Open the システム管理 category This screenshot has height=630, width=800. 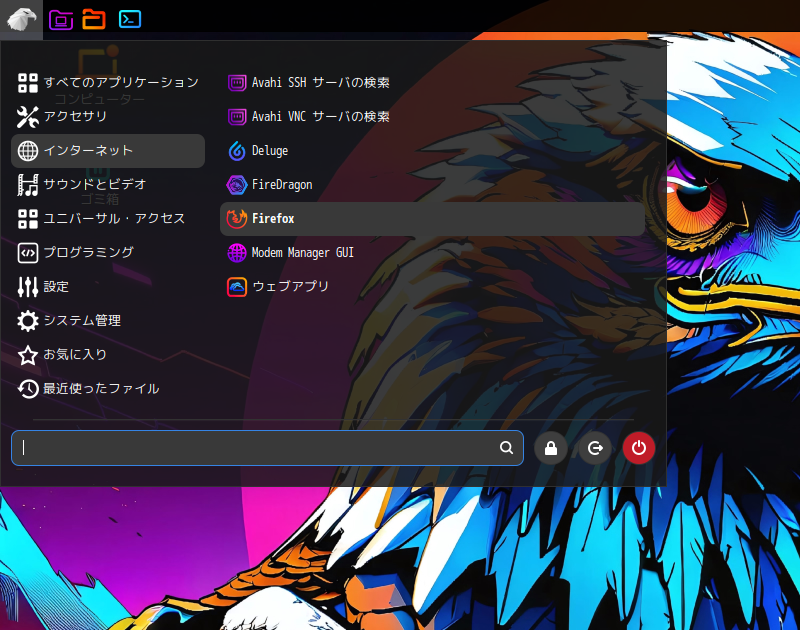[108, 321]
